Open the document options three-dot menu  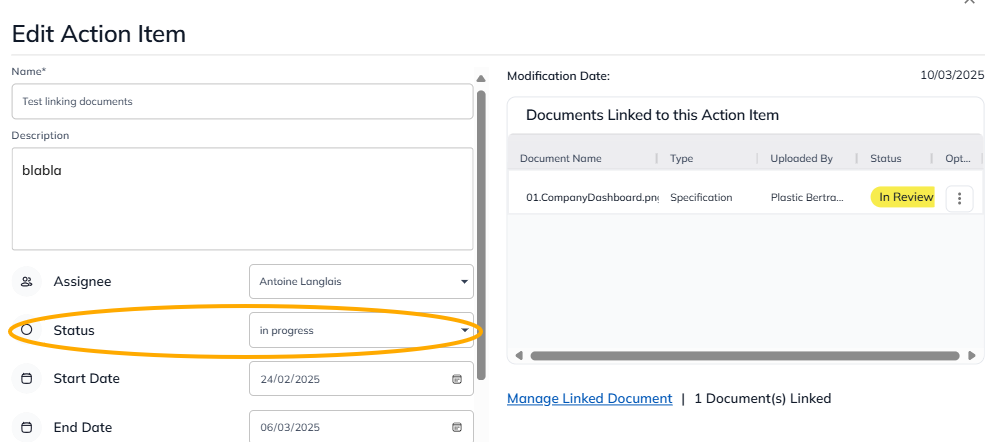pyautogui.click(x=959, y=198)
